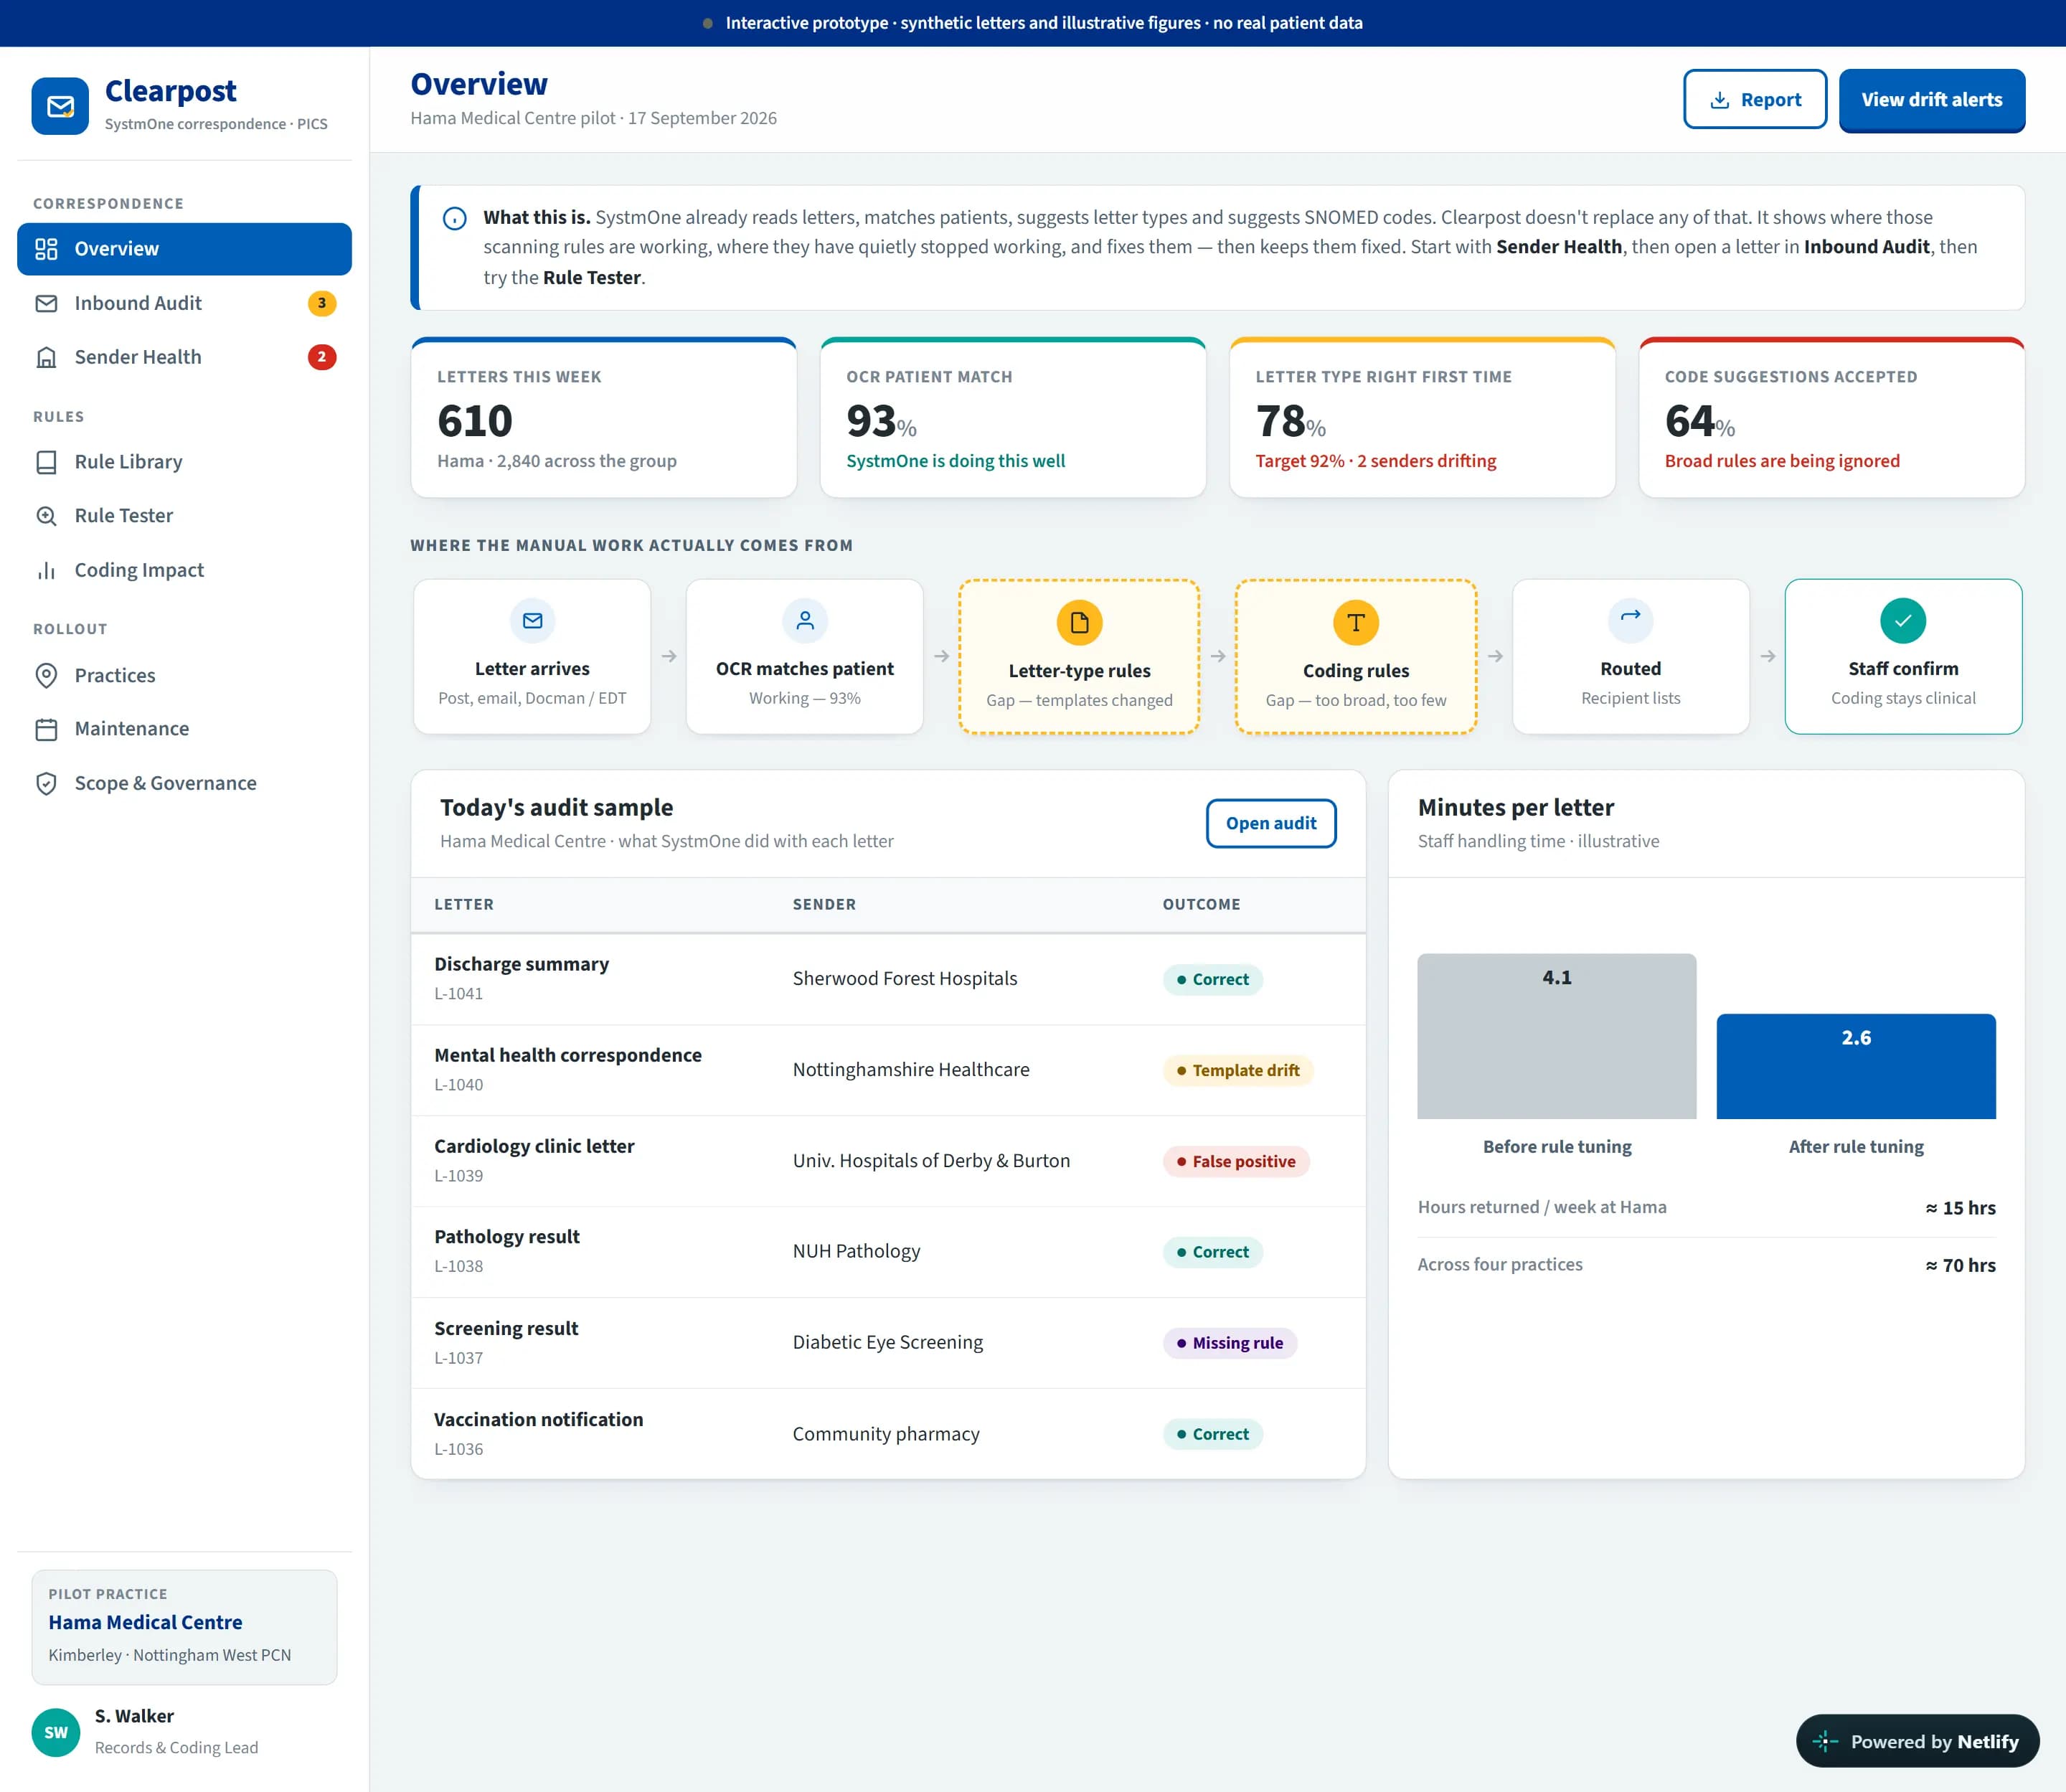The height and width of the screenshot is (1792, 2066).
Task: Click the Inbound Audit badge showing 3
Action: tap(322, 303)
